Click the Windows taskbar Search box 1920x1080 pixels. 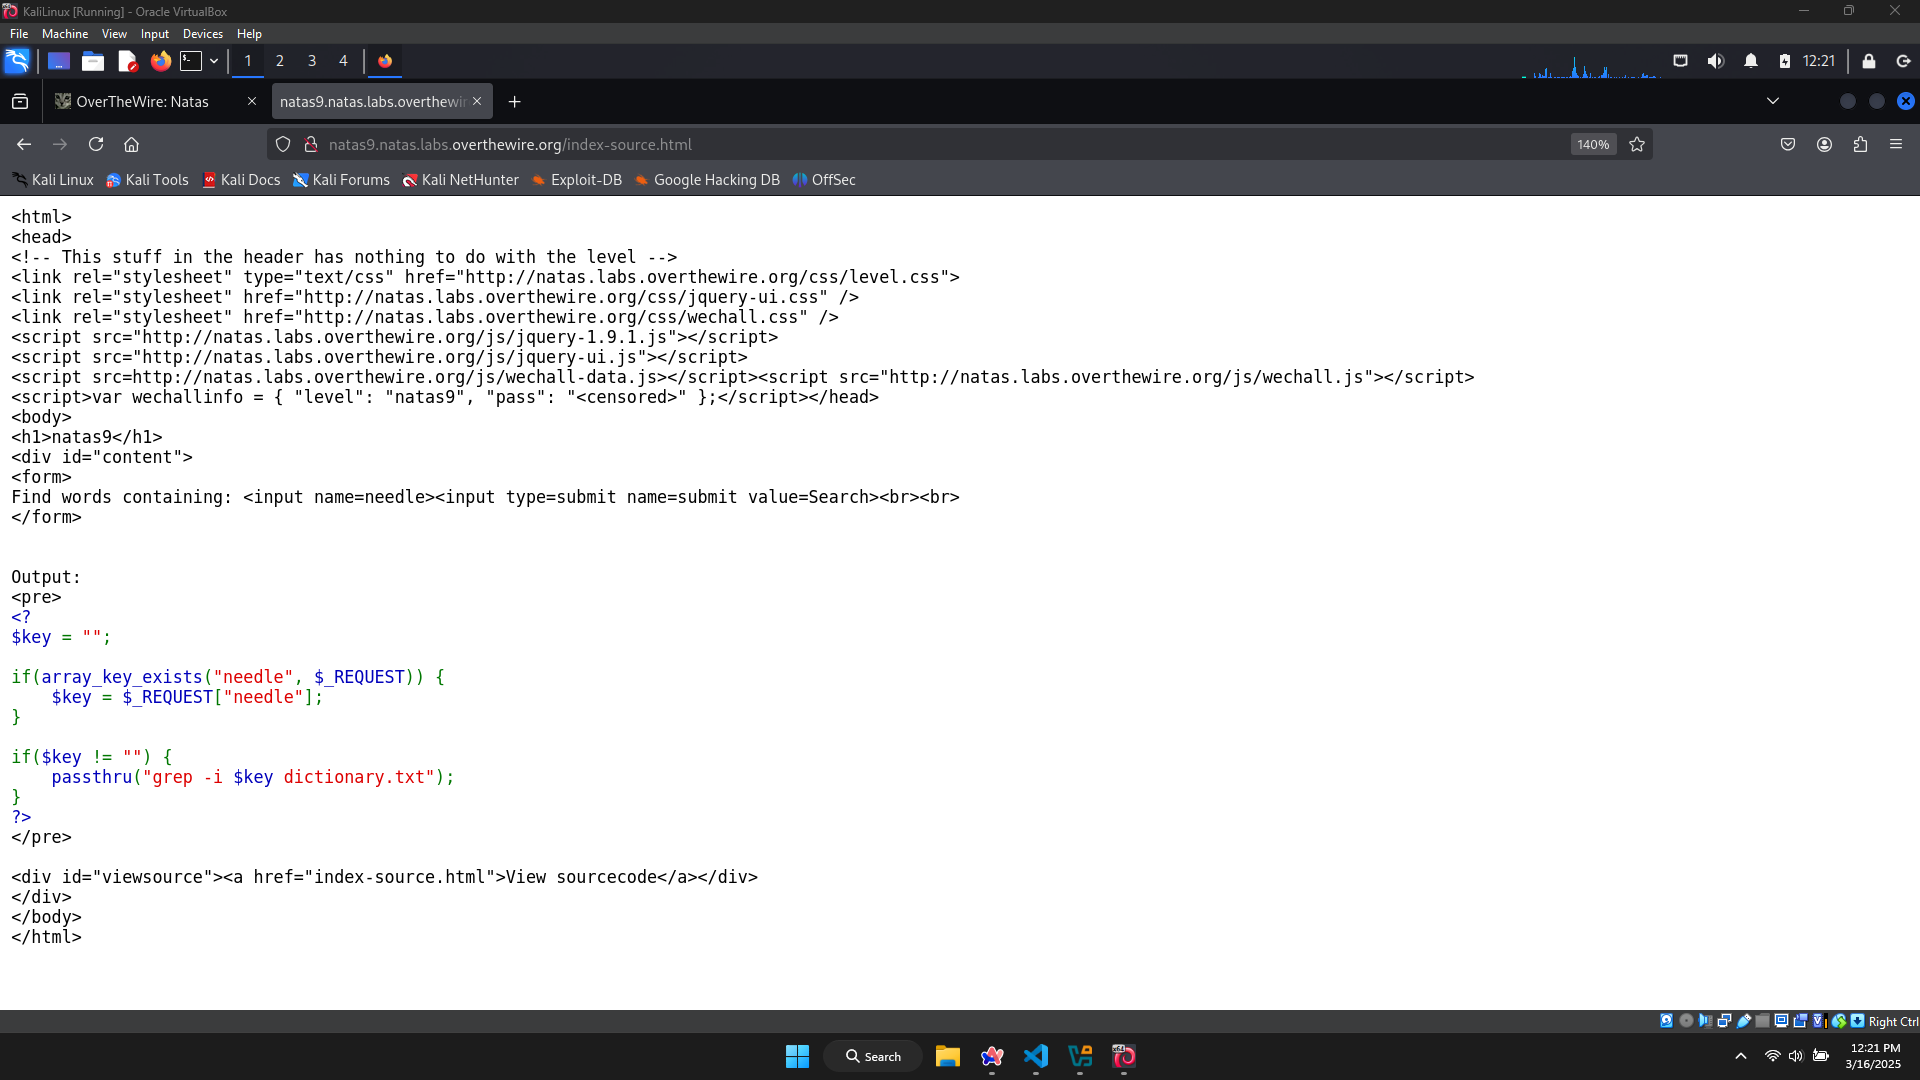tap(873, 1056)
